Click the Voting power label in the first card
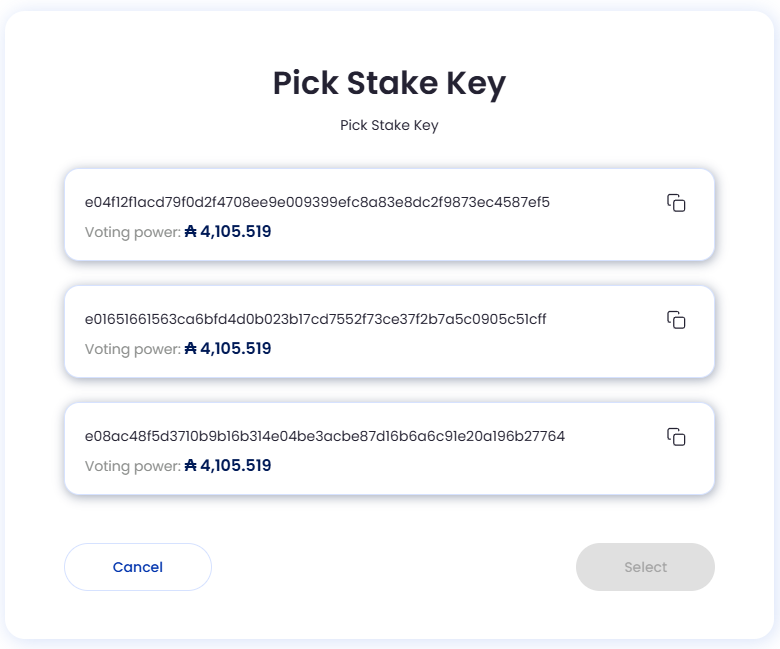Image resolution: width=780 pixels, height=649 pixels. click(x=133, y=232)
